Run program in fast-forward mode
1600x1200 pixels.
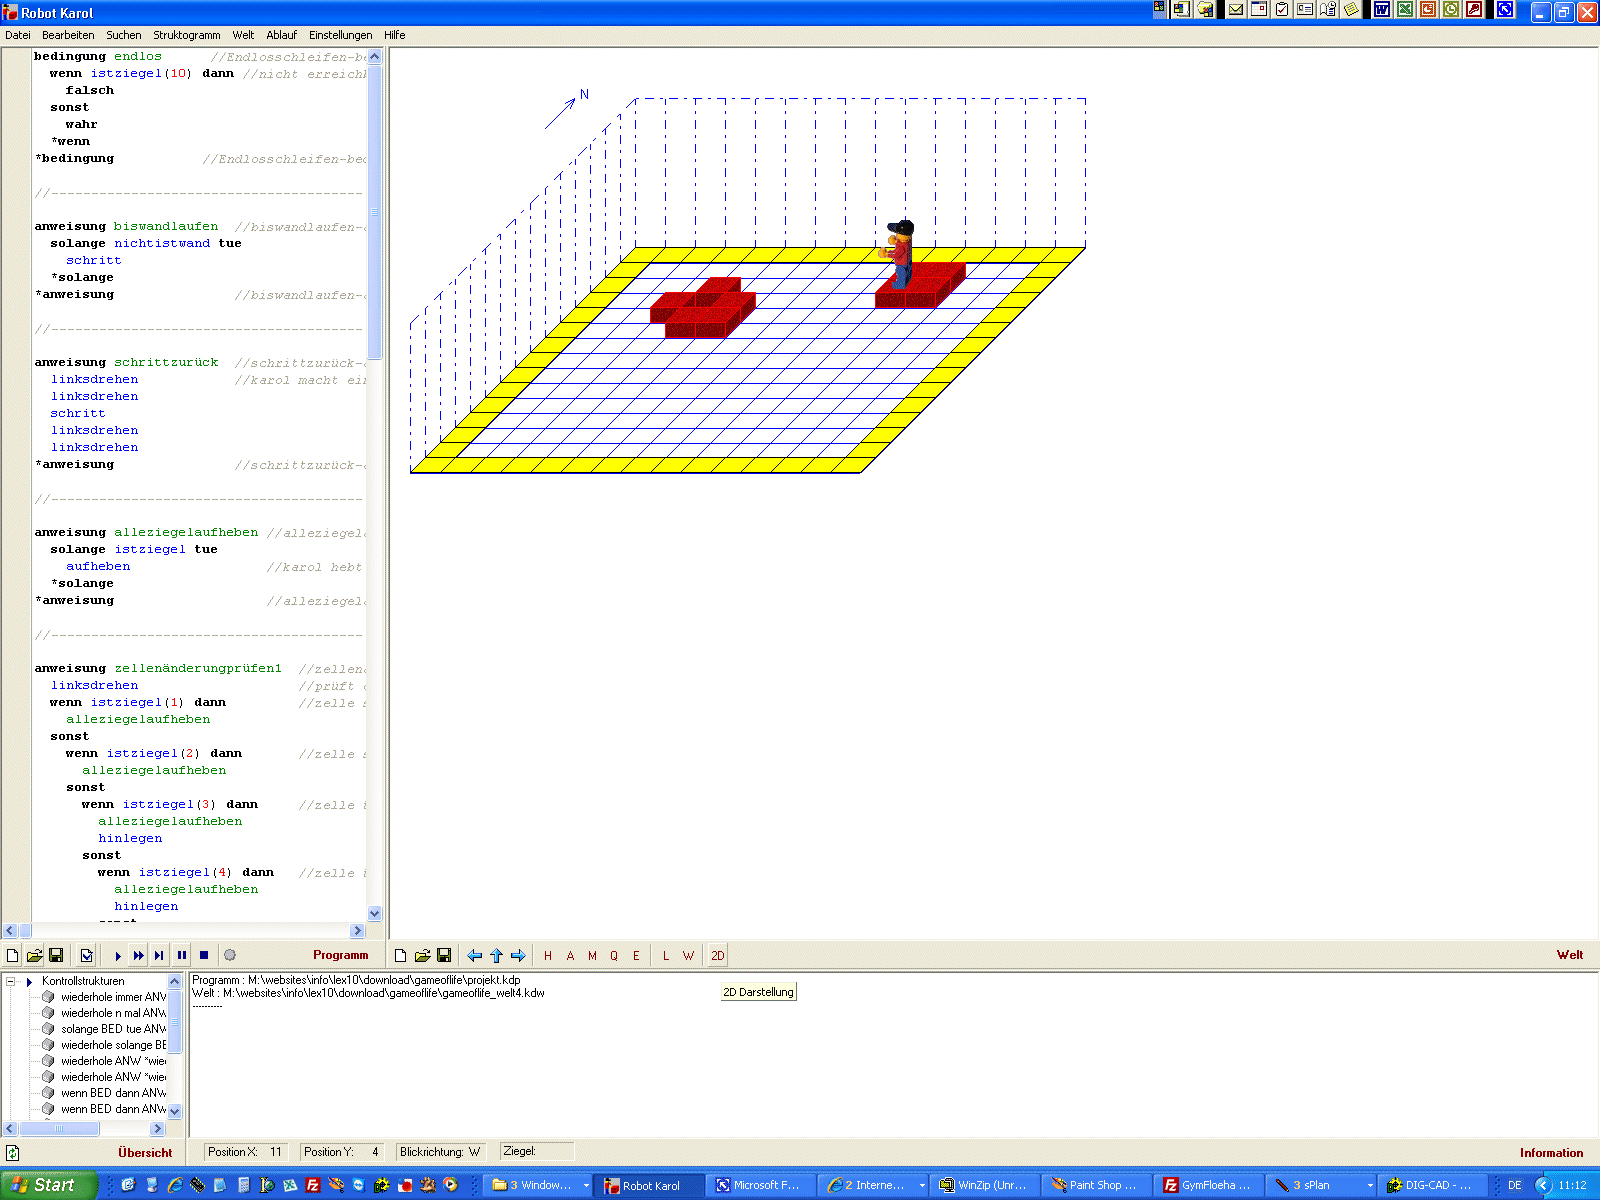pos(138,955)
